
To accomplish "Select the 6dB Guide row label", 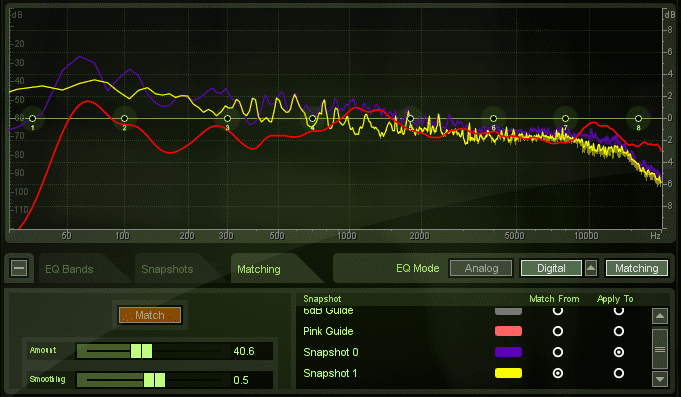I will (x=328, y=311).
